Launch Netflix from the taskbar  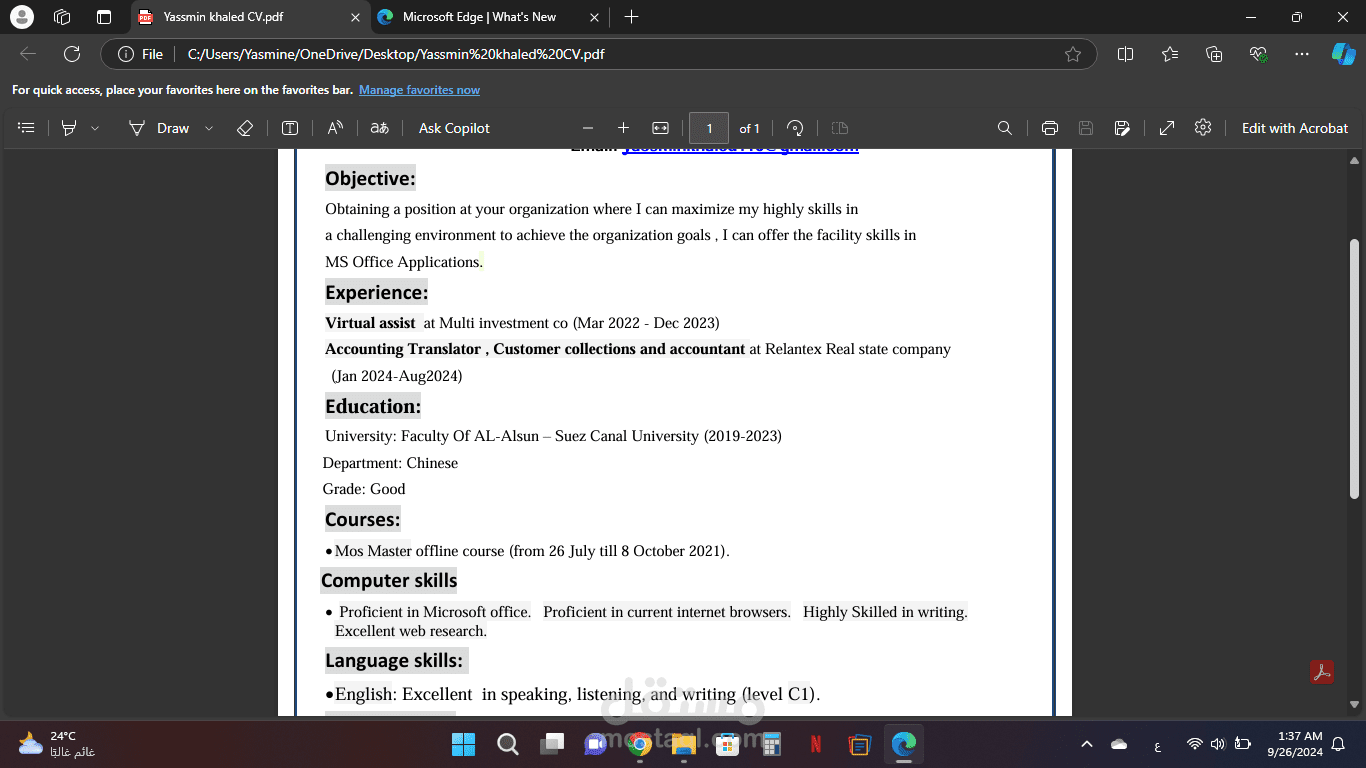(815, 744)
